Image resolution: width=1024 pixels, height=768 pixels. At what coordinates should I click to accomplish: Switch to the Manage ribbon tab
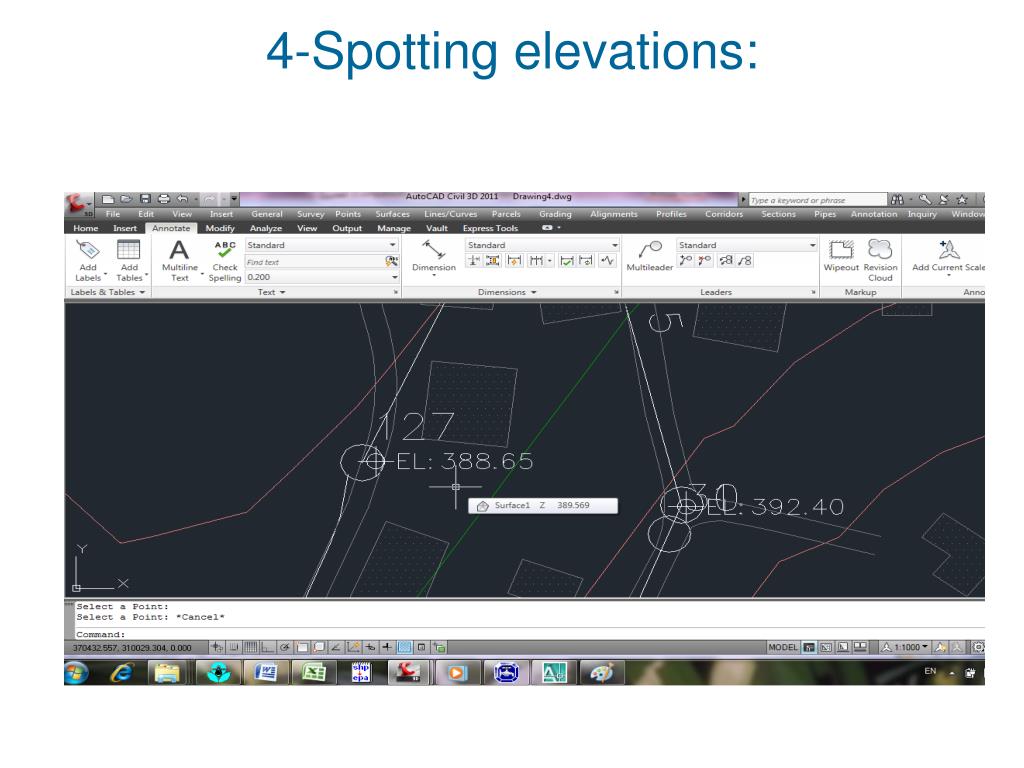[394, 228]
